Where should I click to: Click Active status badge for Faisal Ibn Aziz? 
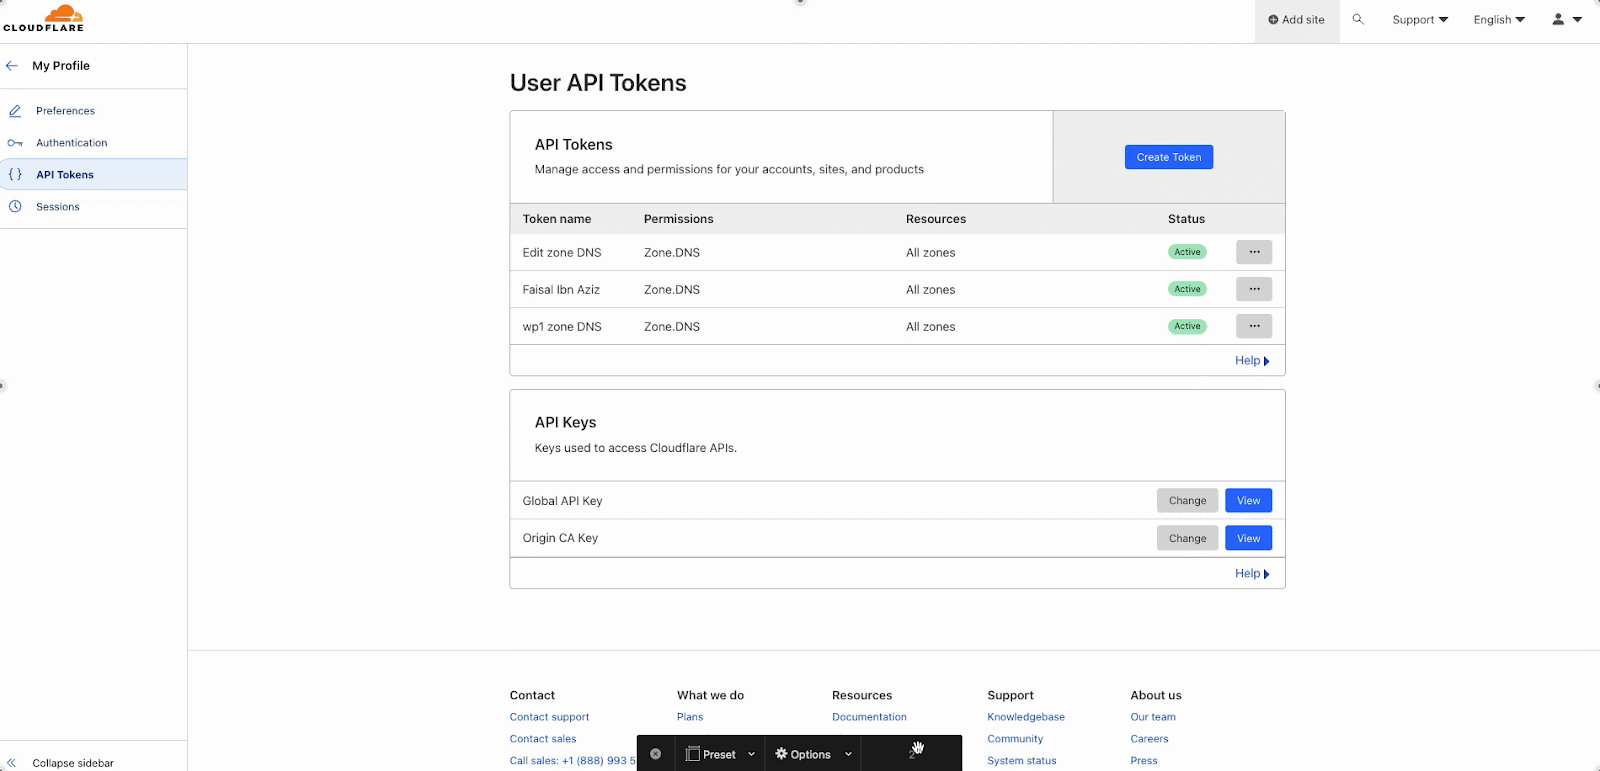(1187, 289)
